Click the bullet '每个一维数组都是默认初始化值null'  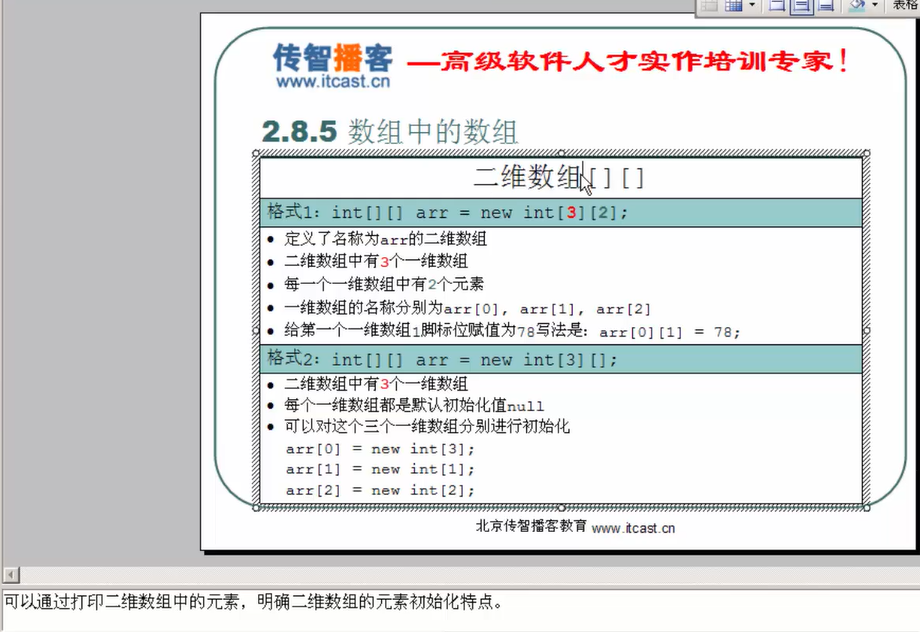click(414, 405)
